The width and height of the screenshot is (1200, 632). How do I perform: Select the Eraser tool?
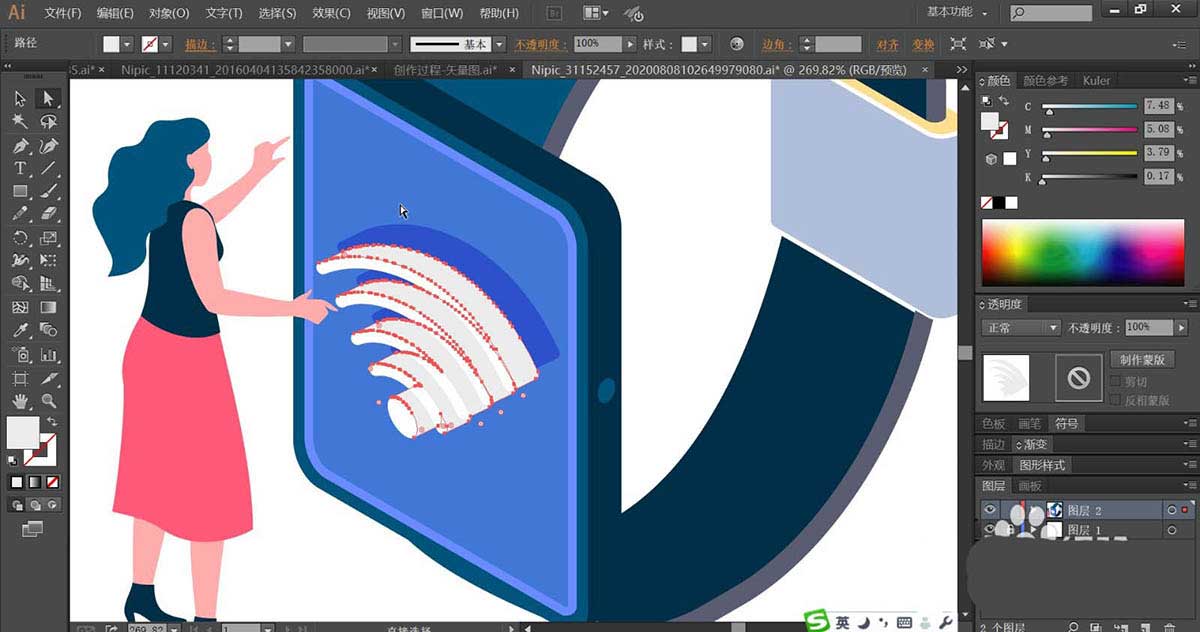pyautogui.click(x=48, y=215)
